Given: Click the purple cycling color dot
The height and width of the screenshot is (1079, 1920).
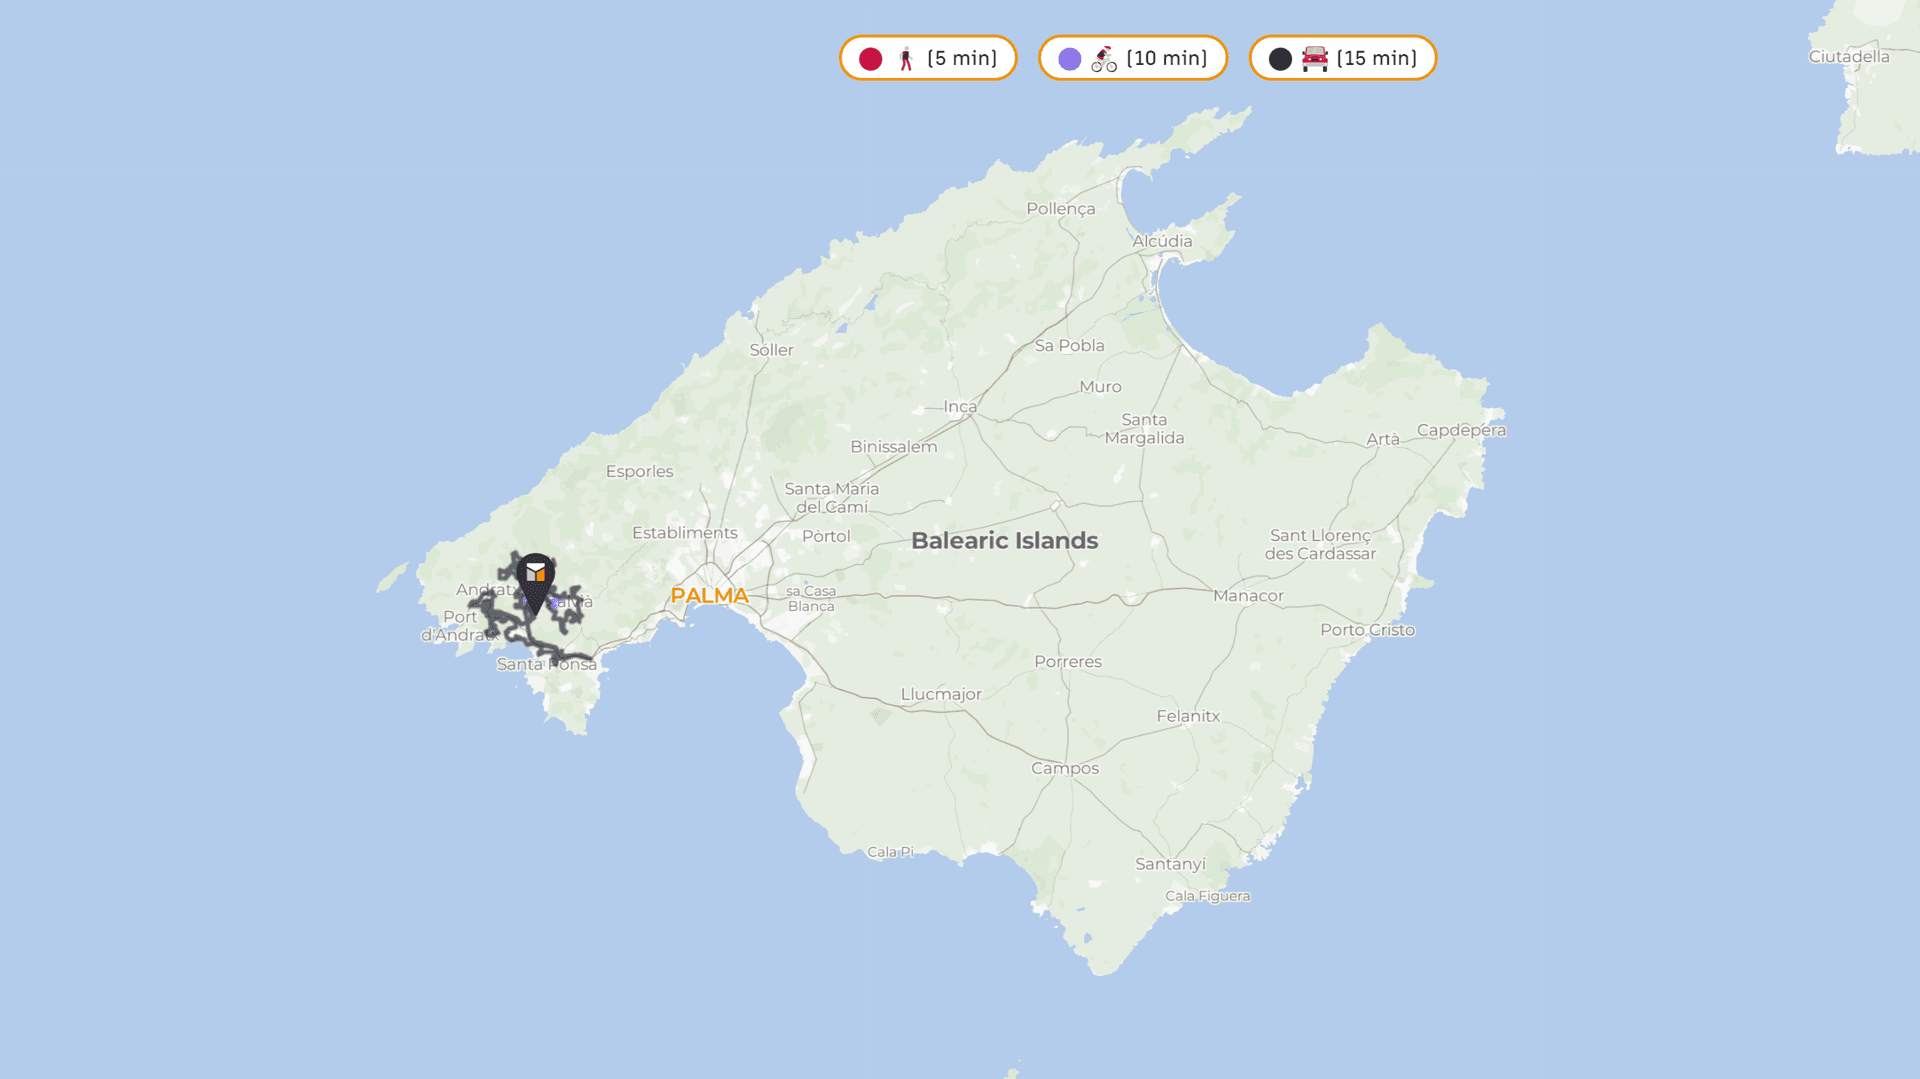Looking at the screenshot, I should click(x=1070, y=59).
